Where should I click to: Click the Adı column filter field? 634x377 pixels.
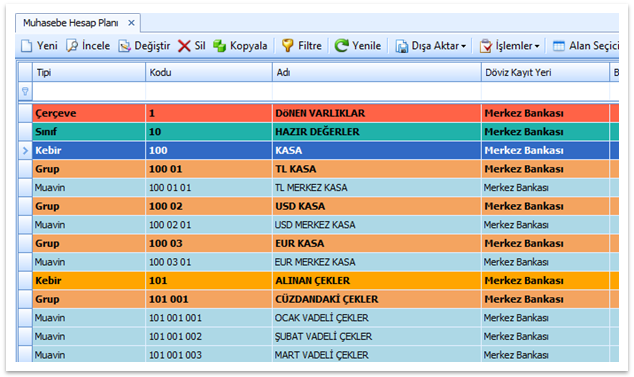(x=377, y=91)
